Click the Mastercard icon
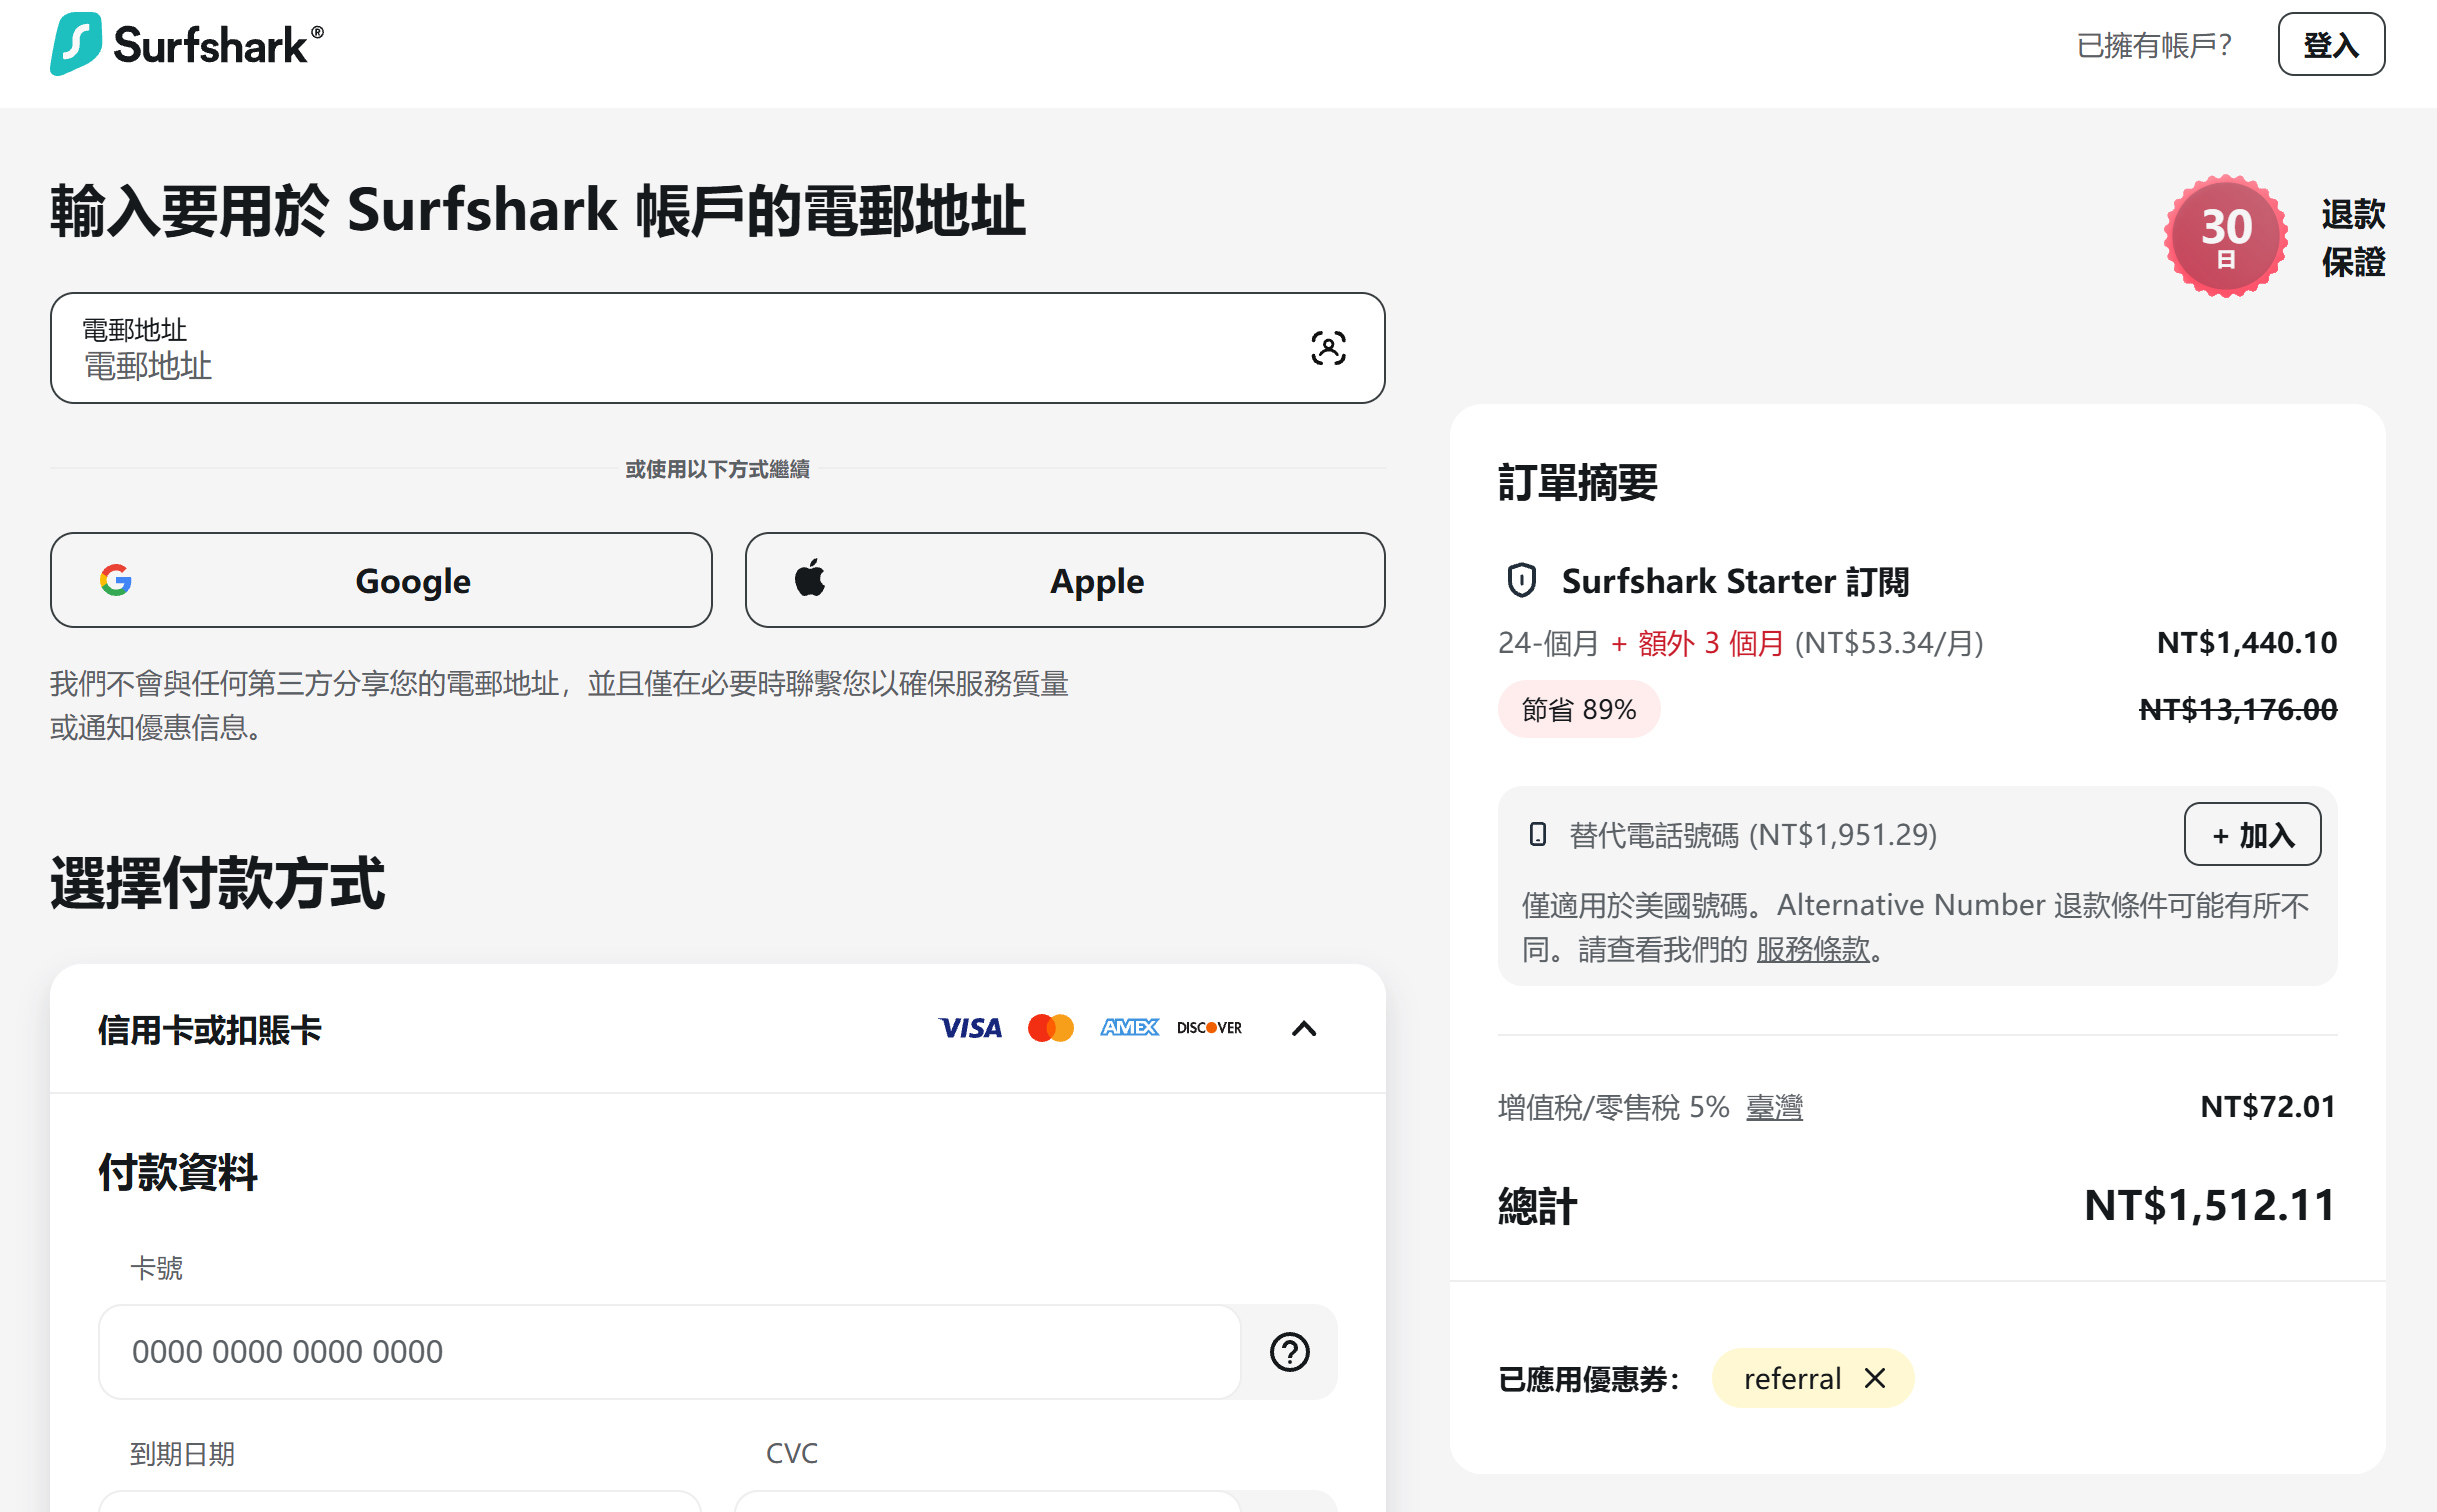Viewport: 2437px width, 1512px height. pyautogui.click(x=1050, y=1028)
